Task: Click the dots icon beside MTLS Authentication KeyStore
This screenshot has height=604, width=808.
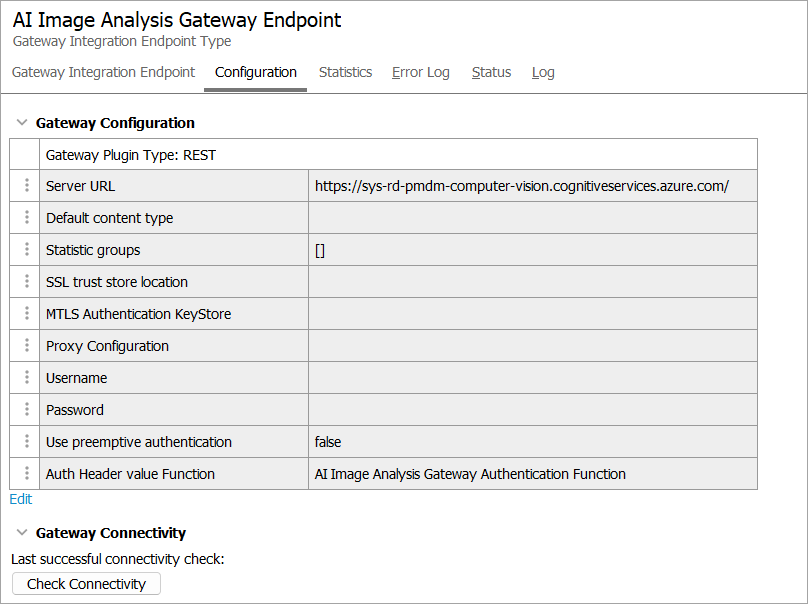Action: [27, 314]
